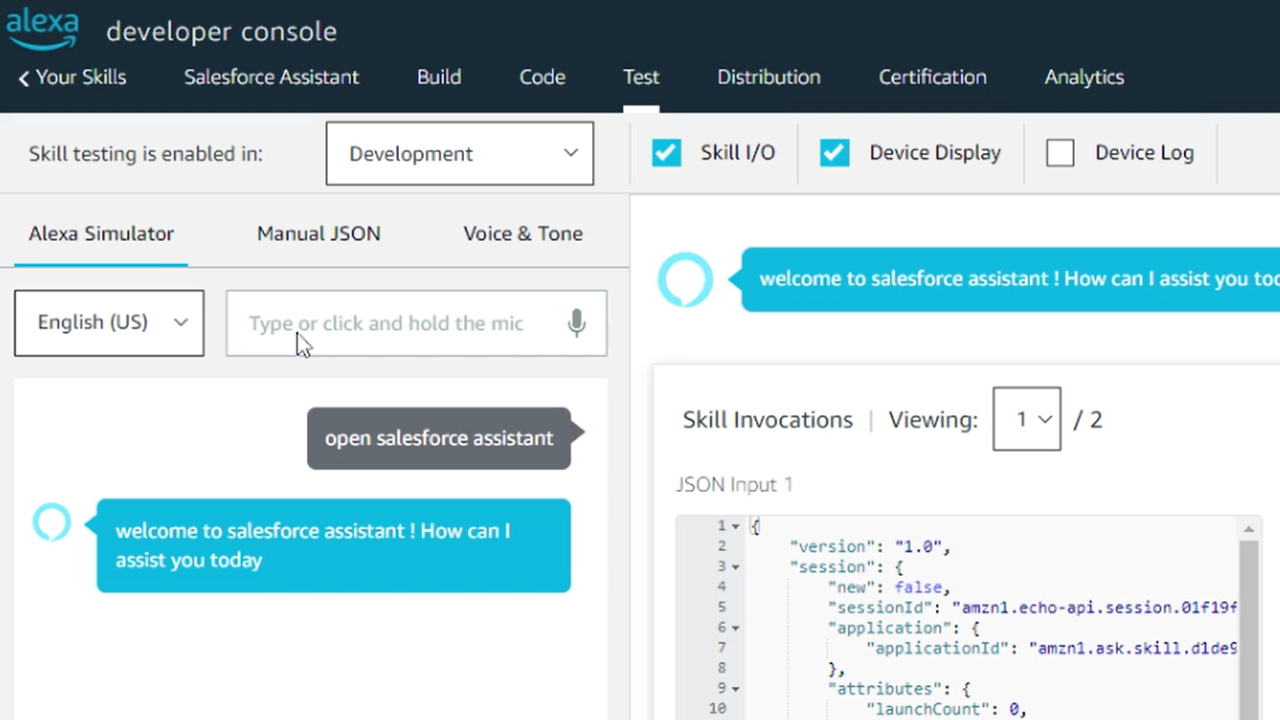Open the Skill Invocations viewing number dropdown
1280x720 pixels.
pyautogui.click(x=1027, y=419)
